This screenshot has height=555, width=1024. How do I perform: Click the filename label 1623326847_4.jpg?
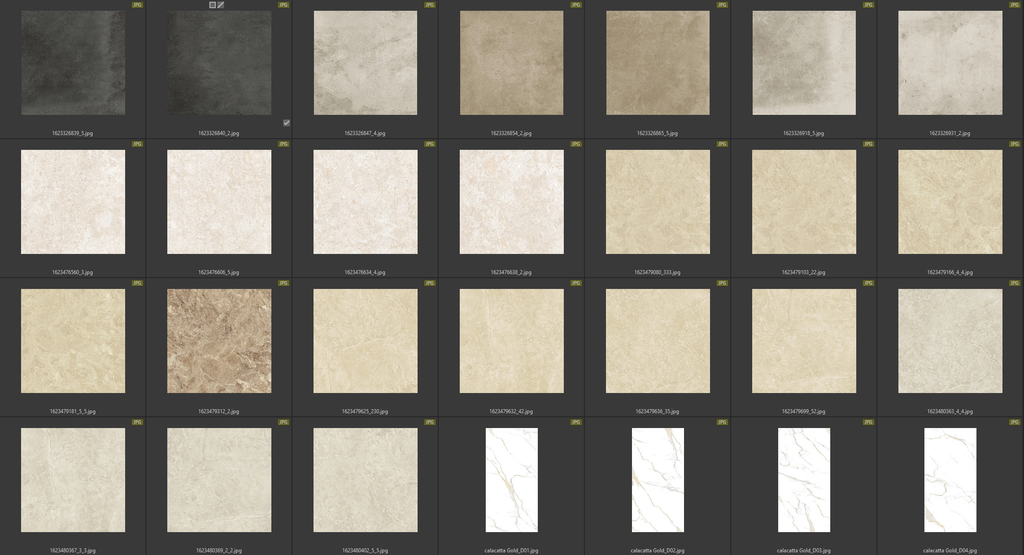point(365,133)
